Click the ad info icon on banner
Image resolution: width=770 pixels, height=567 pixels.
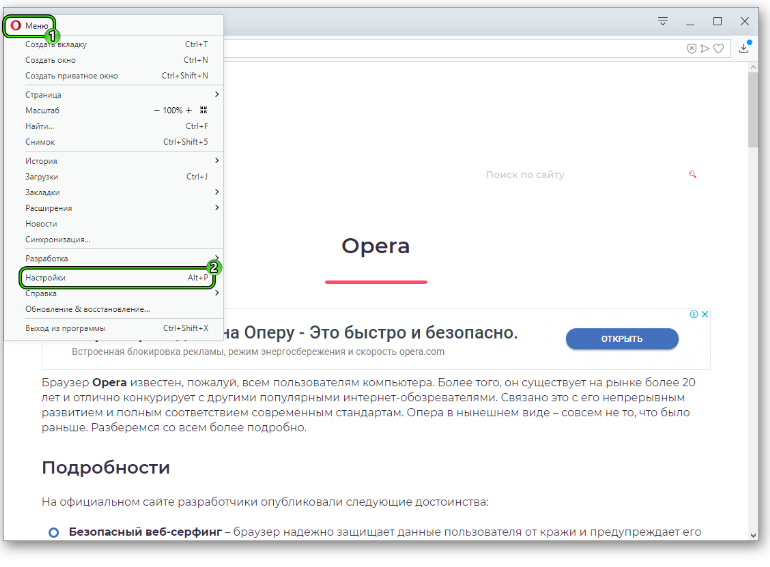click(693, 314)
